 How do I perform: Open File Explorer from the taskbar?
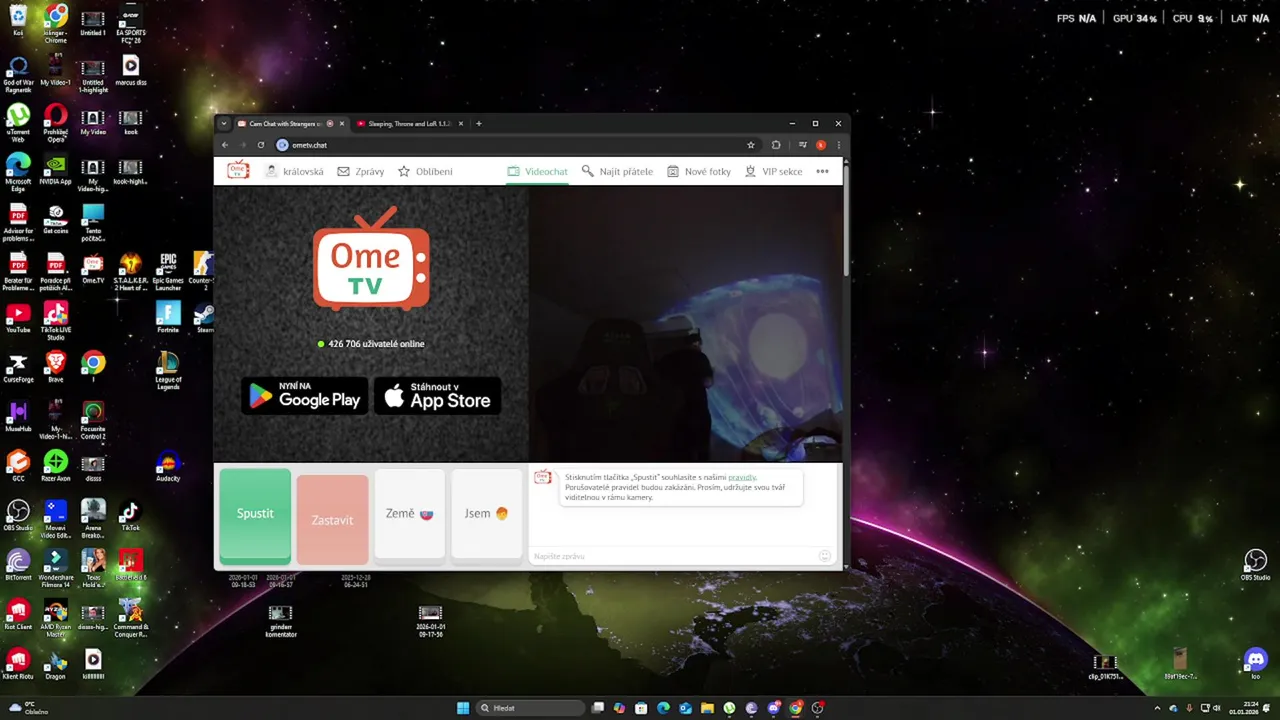[x=707, y=708]
